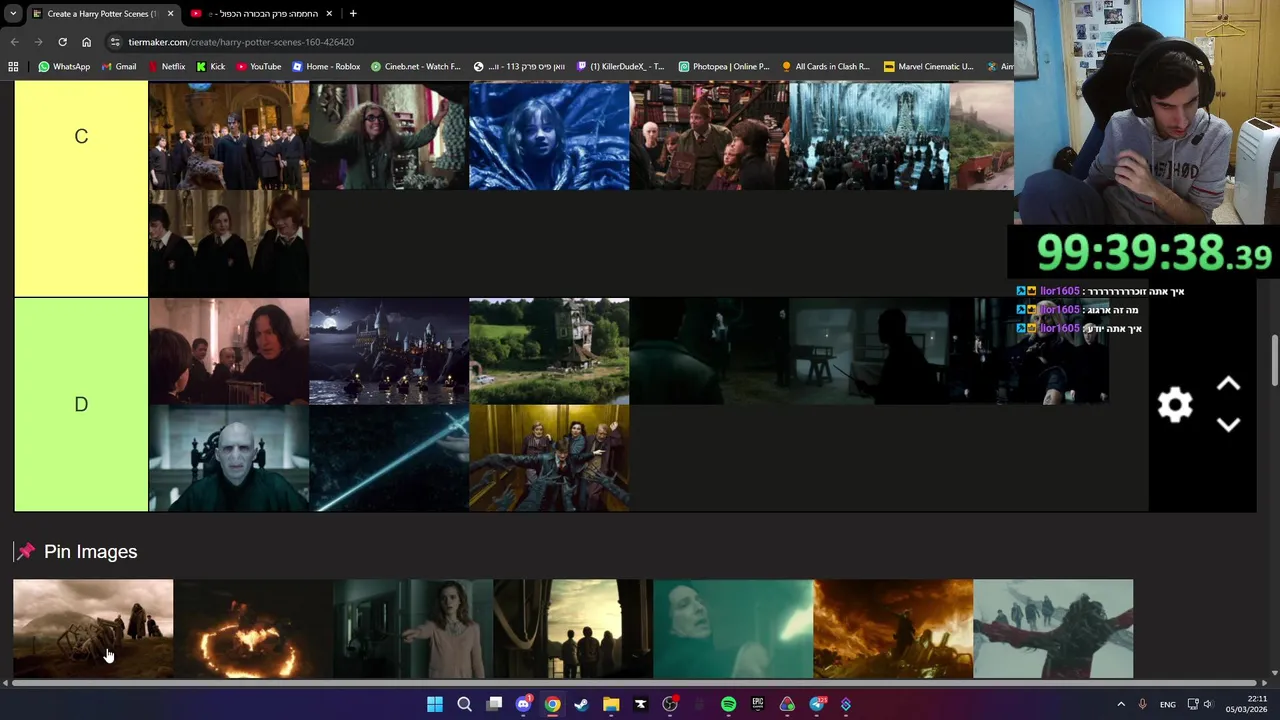
Task: Pick the fire ring scene from unranked images
Action: (x=253, y=628)
